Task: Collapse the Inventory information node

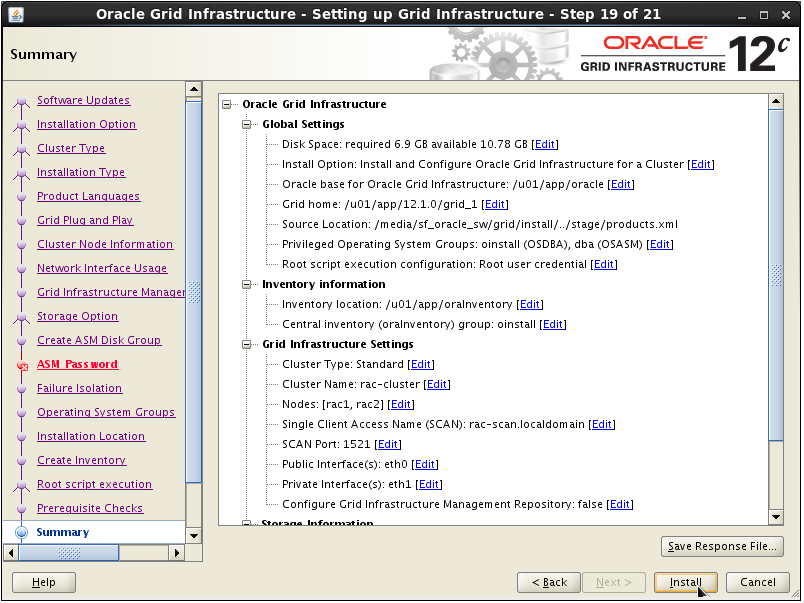Action: (247, 285)
